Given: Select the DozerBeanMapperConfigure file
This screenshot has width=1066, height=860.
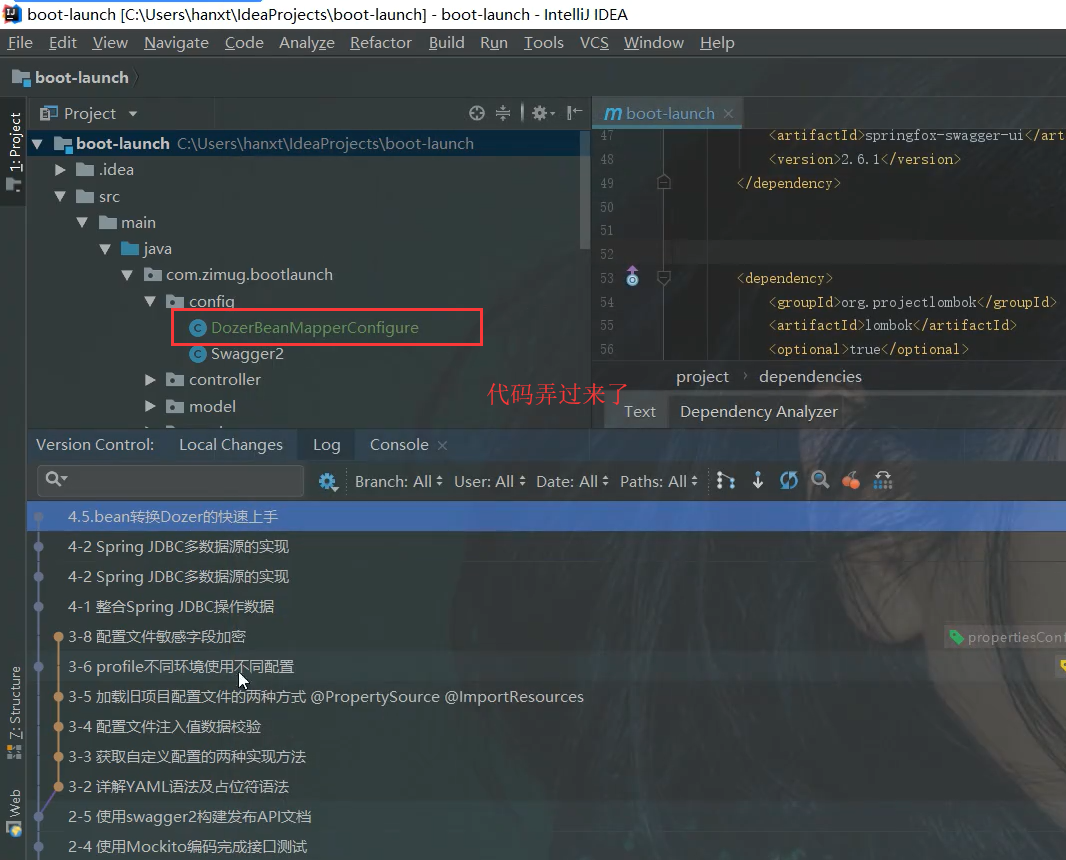Looking at the screenshot, I should click(315, 328).
